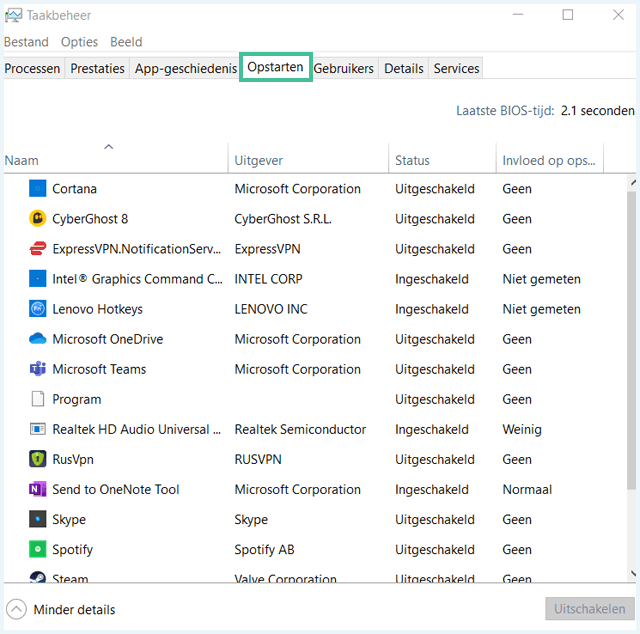Click the Normaal impact value
Image resolution: width=640 pixels, height=634 pixels.
(x=527, y=489)
